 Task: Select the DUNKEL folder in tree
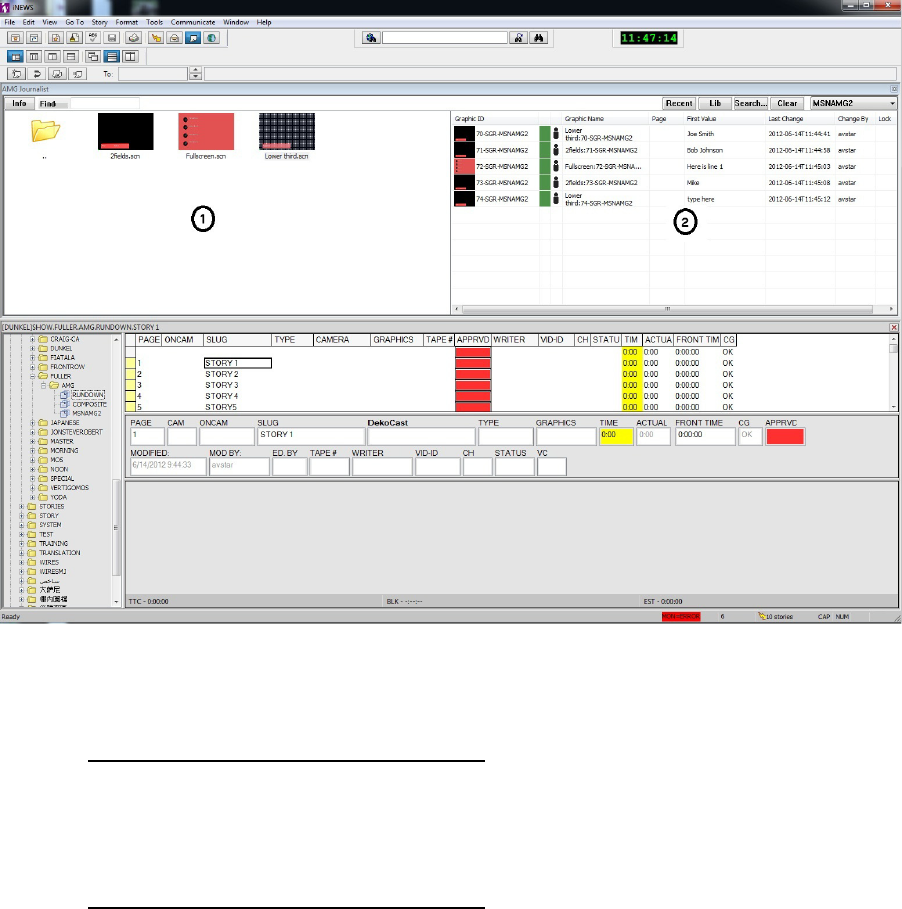pyautogui.click(x=61, y=348)
